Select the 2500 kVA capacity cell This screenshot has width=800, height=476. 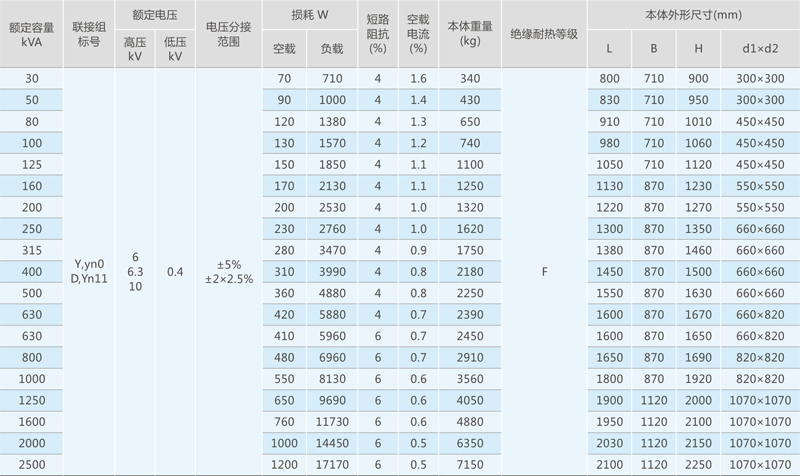pyautogui.click(x=32, y=465)
